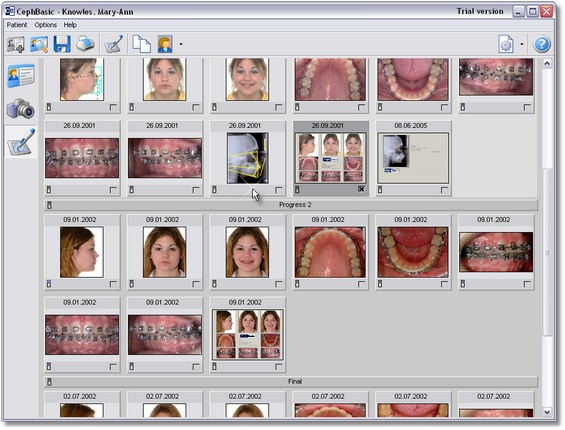Save with the floppy disk icon

coord(62,44)
